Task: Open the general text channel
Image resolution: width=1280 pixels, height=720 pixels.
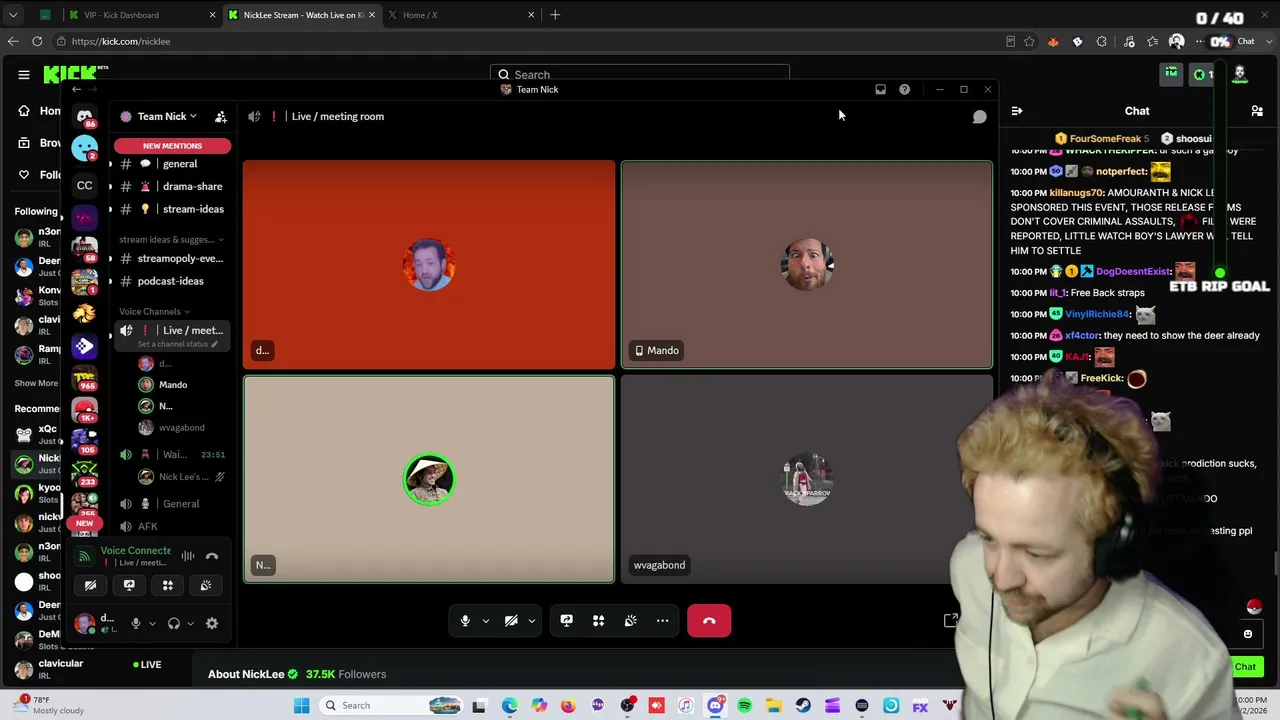Action: click(x=172, y=164)
